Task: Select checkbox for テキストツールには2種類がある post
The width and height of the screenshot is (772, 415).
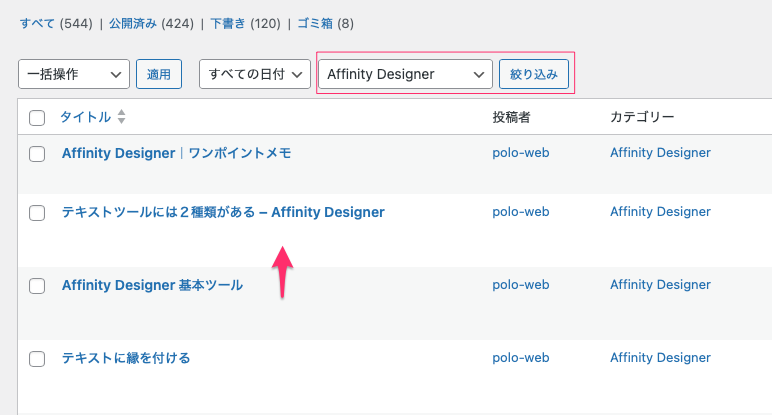Action: (37, 213)
